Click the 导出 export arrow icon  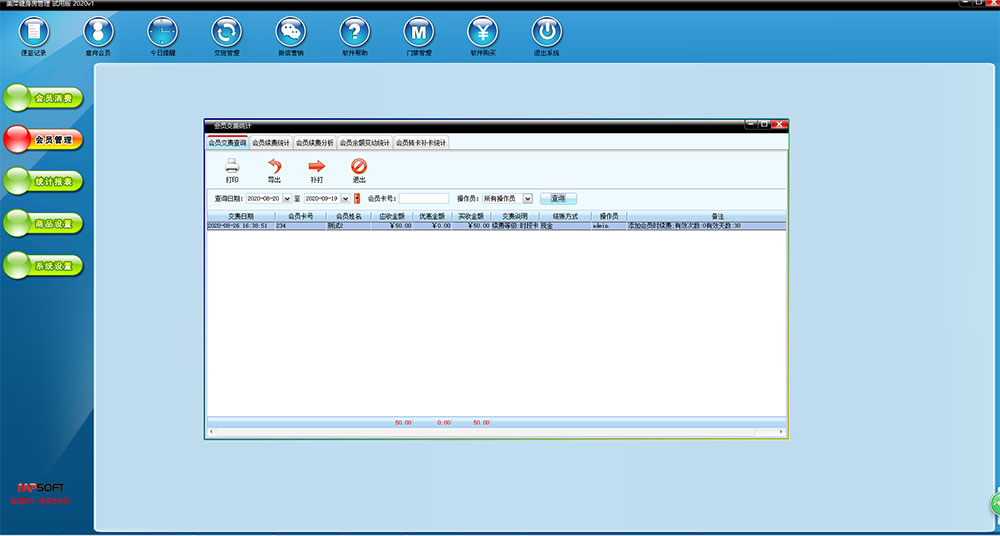274,167
